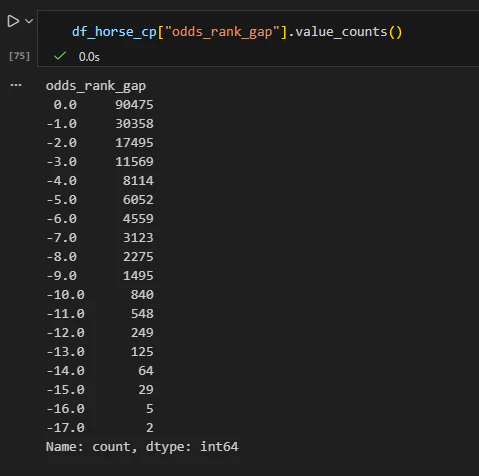Click the -10.0 index label in output
Viewport: 479px width, 476px height.
(66, 295)
